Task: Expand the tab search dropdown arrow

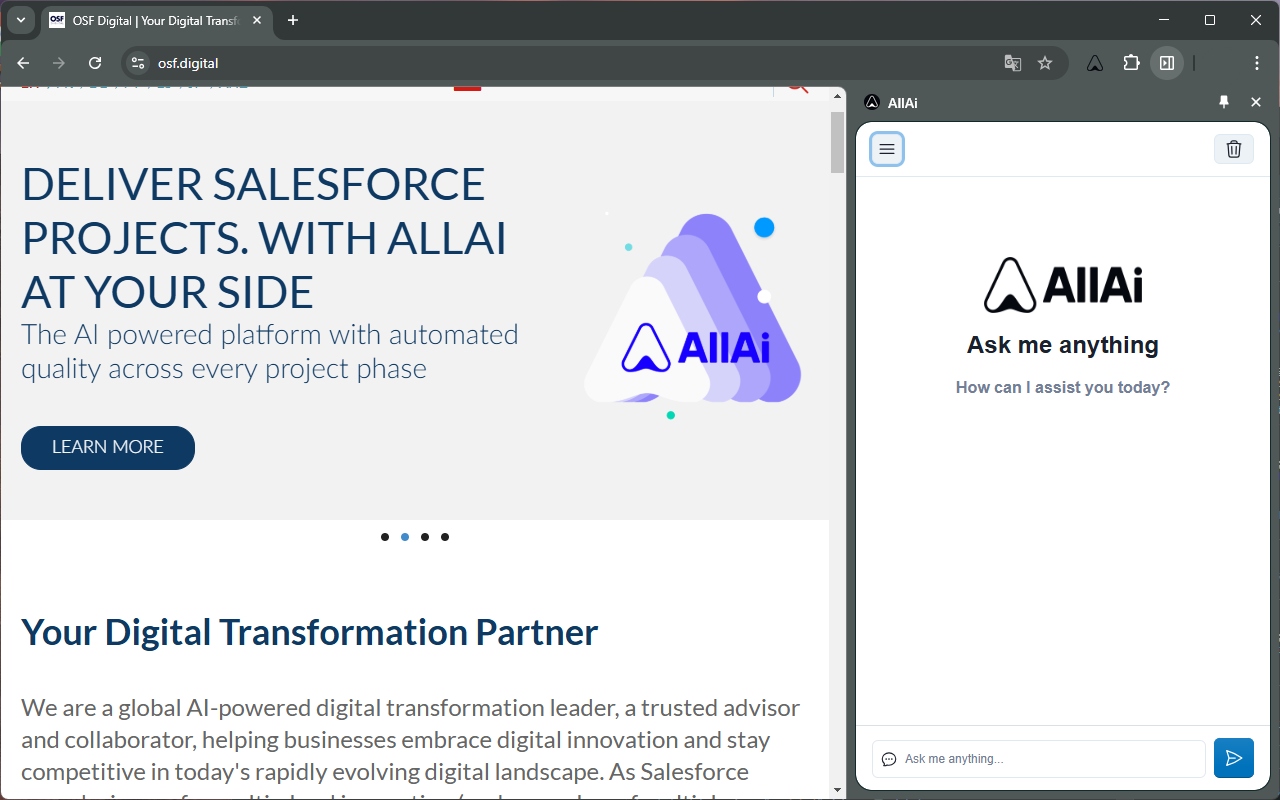Action: tap(21, 20)
